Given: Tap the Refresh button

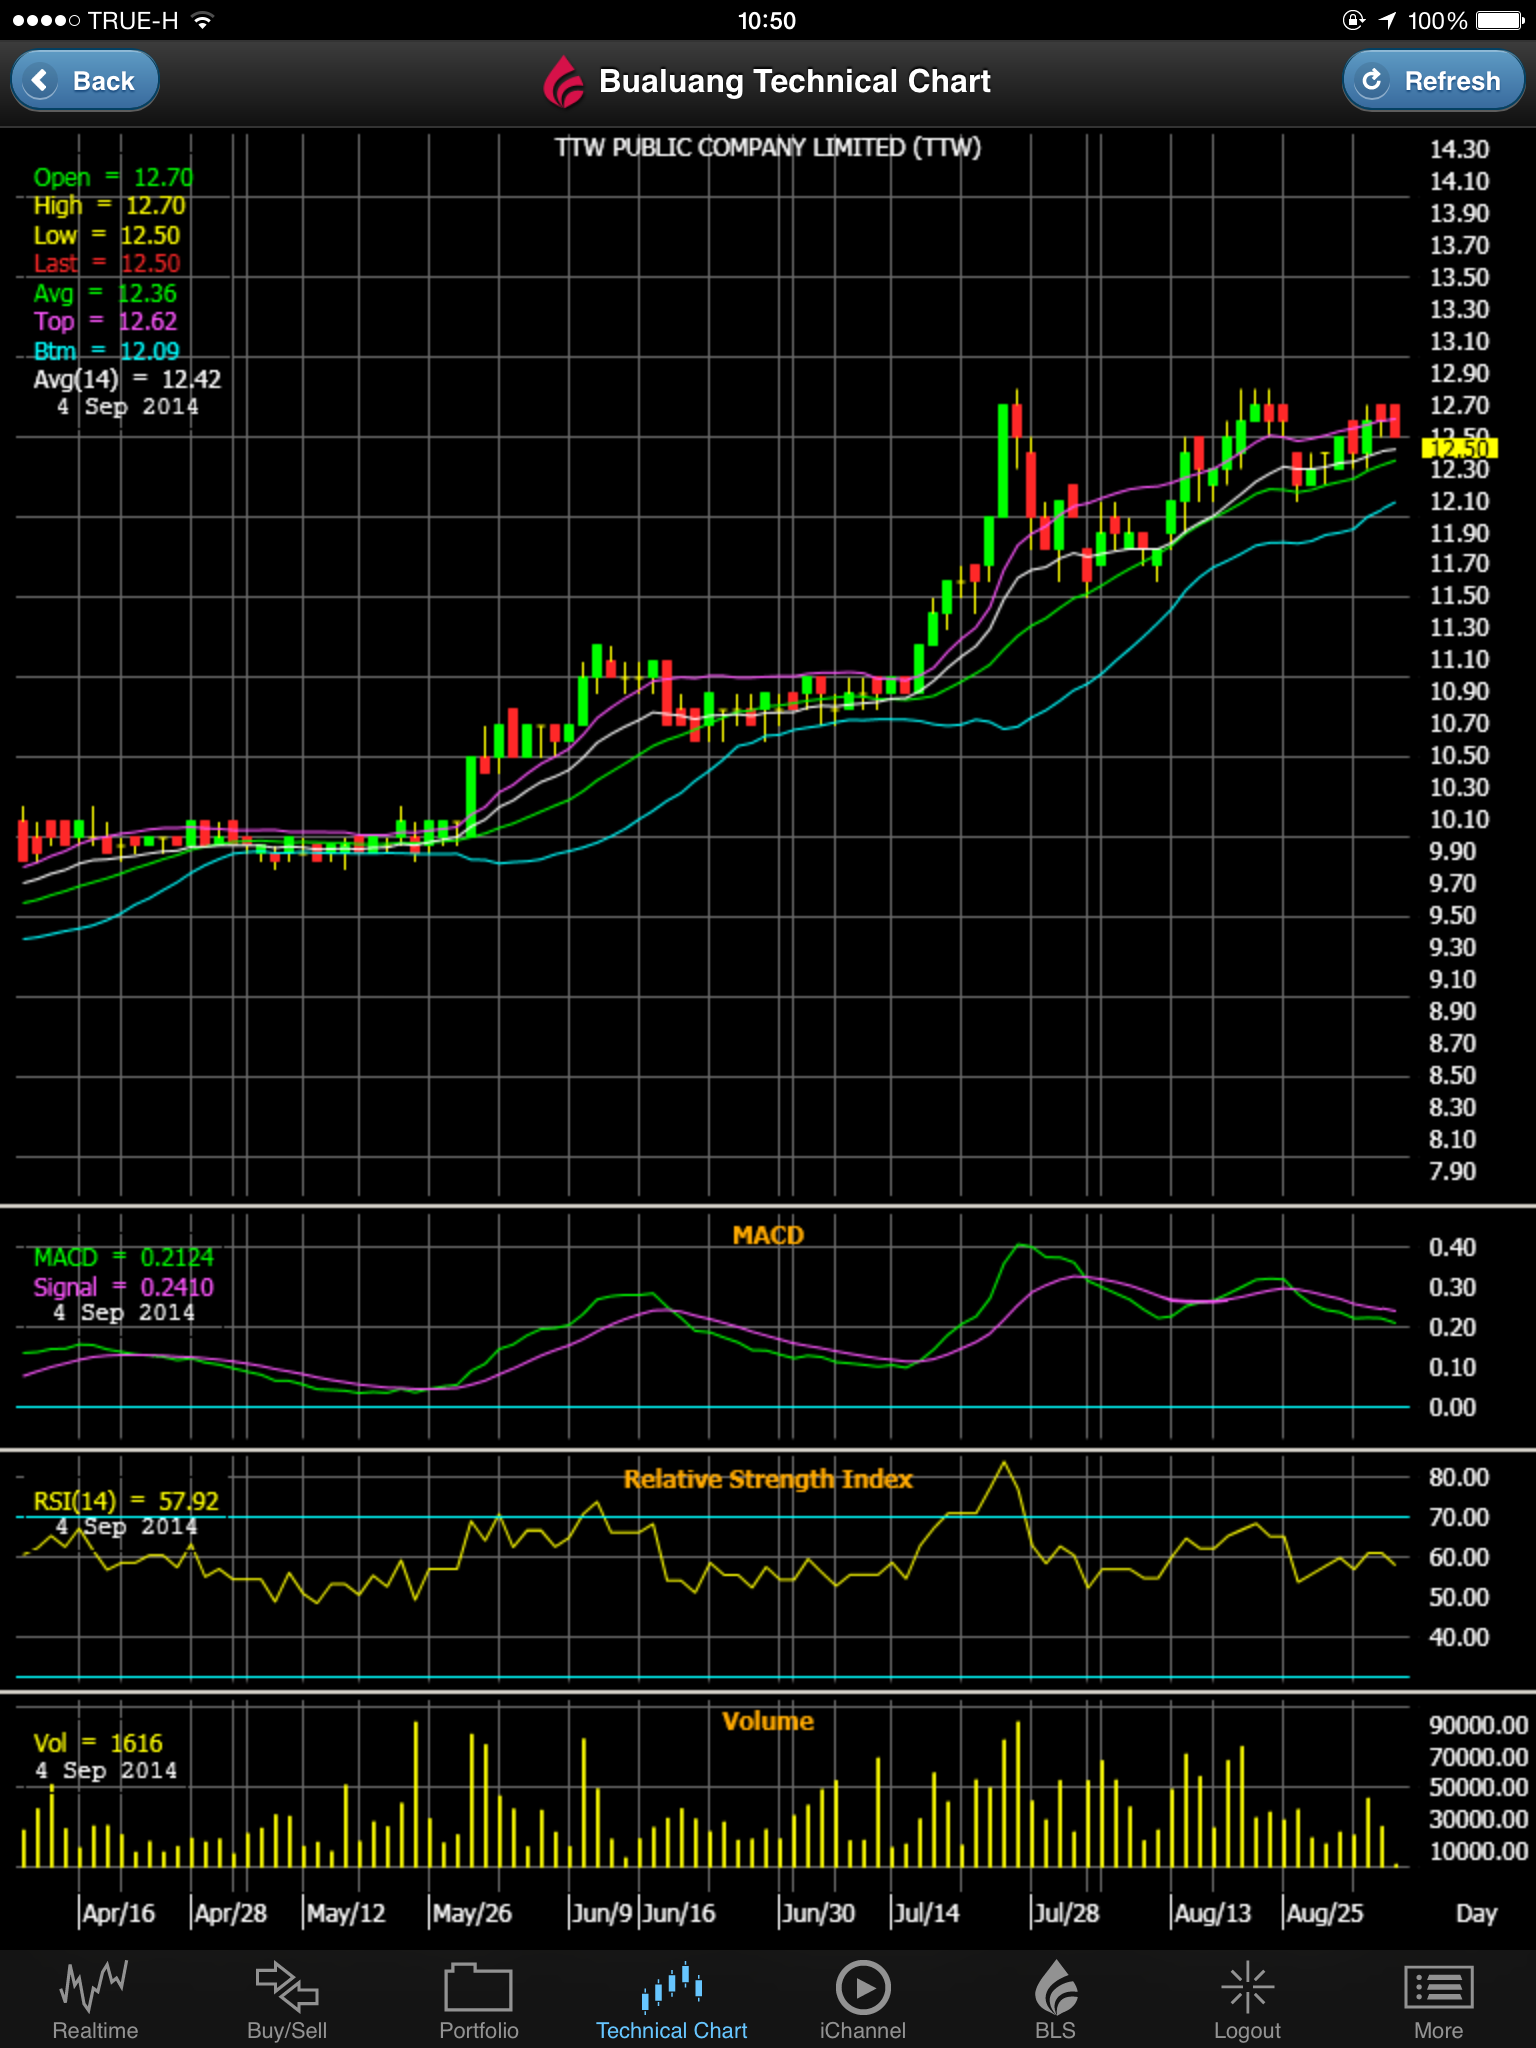Looking at the screenshot, I should [x=1433, y=81].
